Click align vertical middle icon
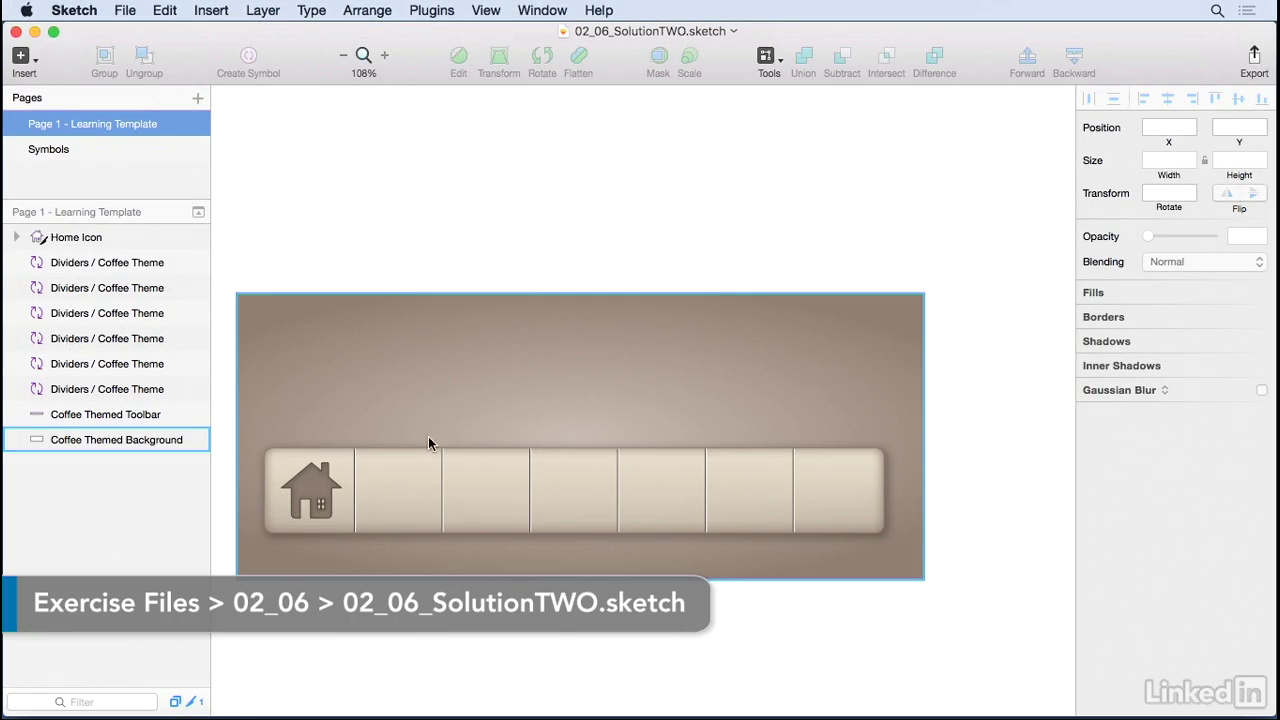Image resolution: width=1280 pixels, height=720 pixels. 1238,98
